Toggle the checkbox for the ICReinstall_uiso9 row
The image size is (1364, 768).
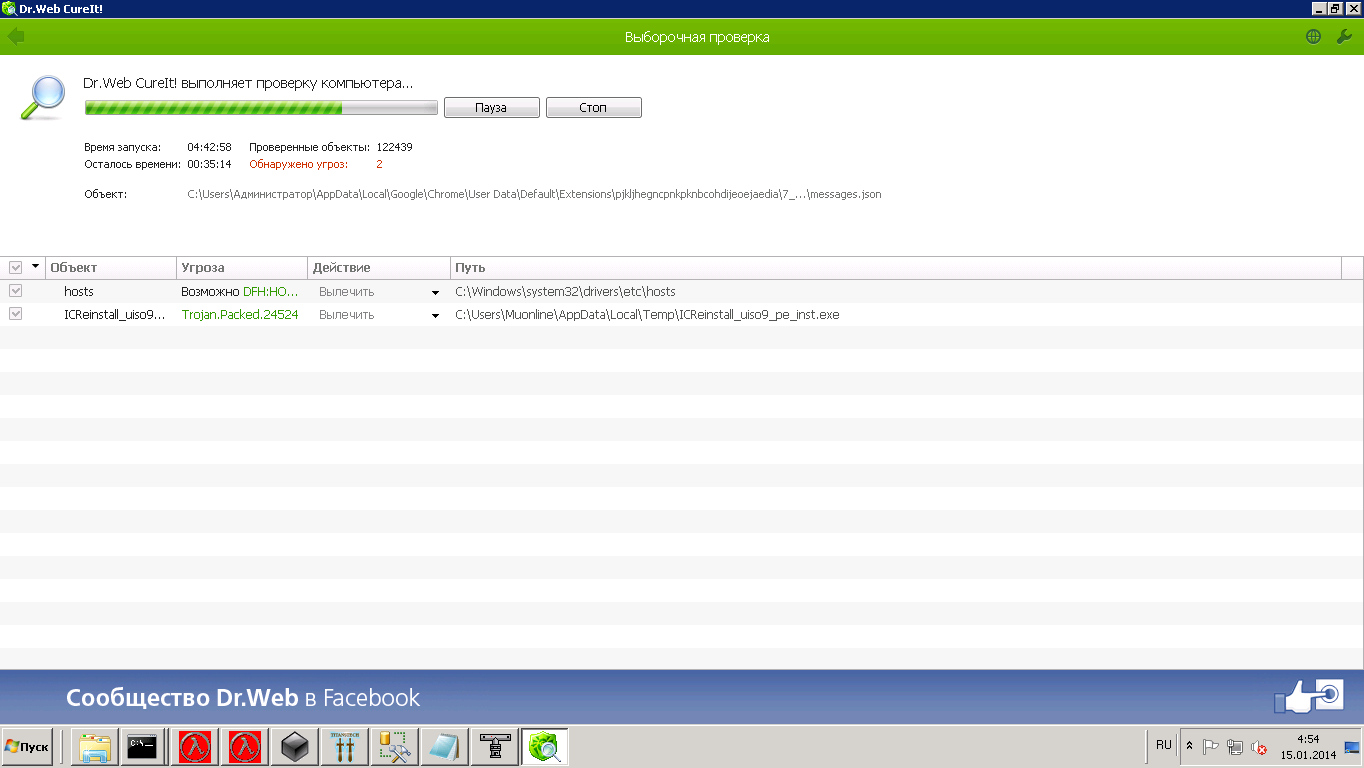pyautogui.click(x=15, y=313)
